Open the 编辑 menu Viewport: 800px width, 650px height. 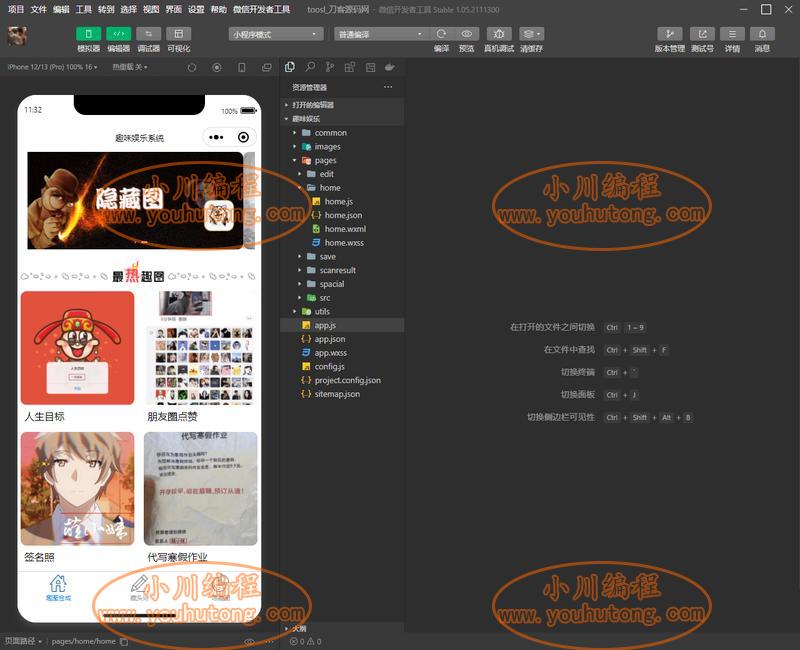(x=61, y=9)
